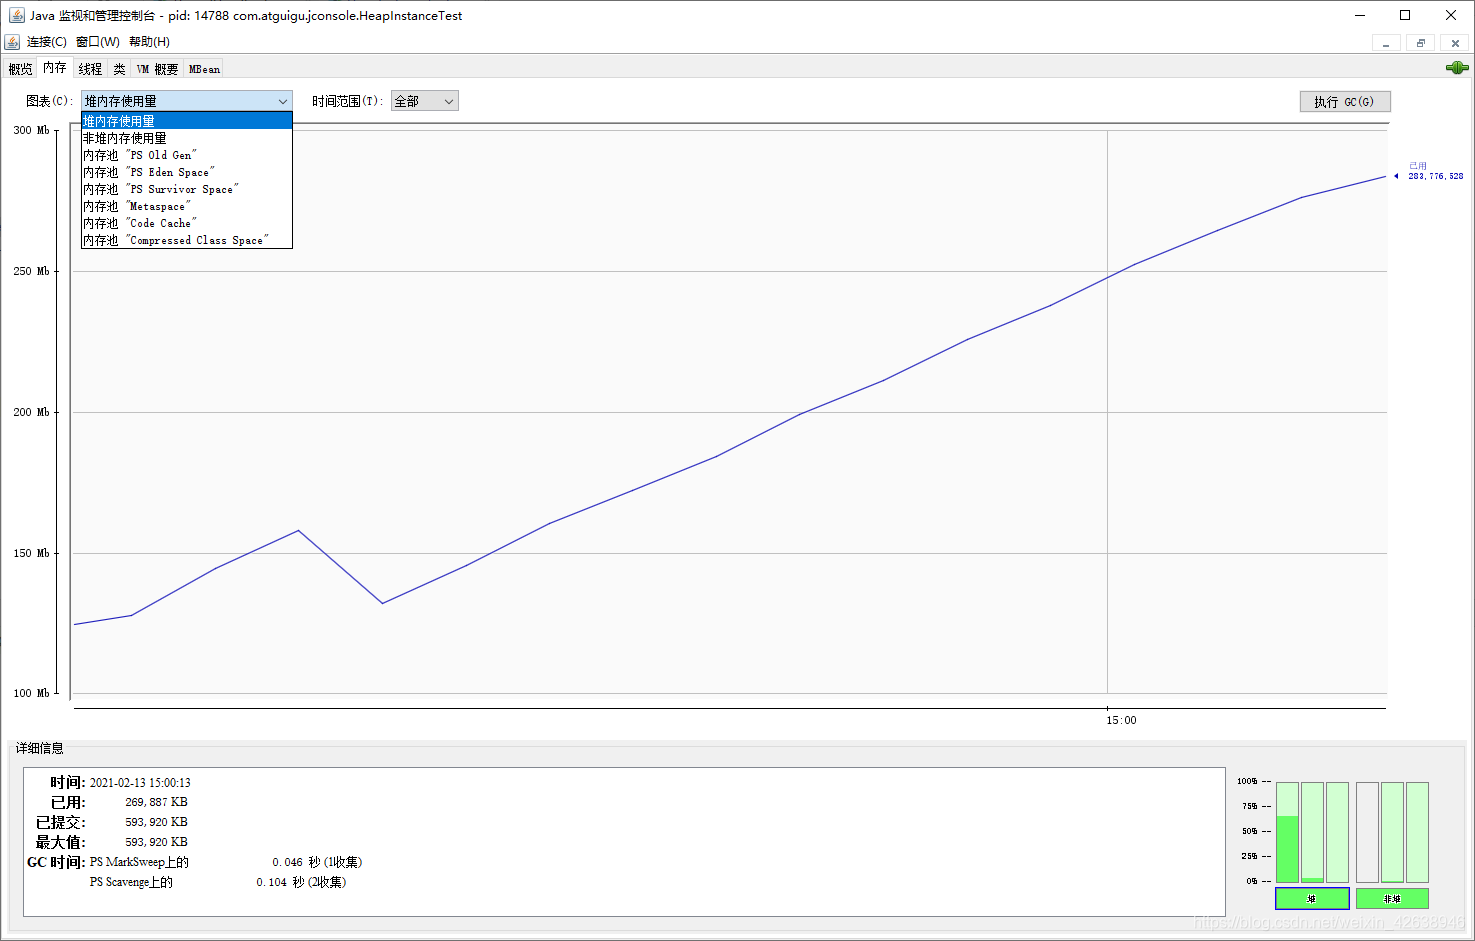1475x941 pixels.
Task: Select 内存池 "Metaspace" option
Action: [186, 206]
